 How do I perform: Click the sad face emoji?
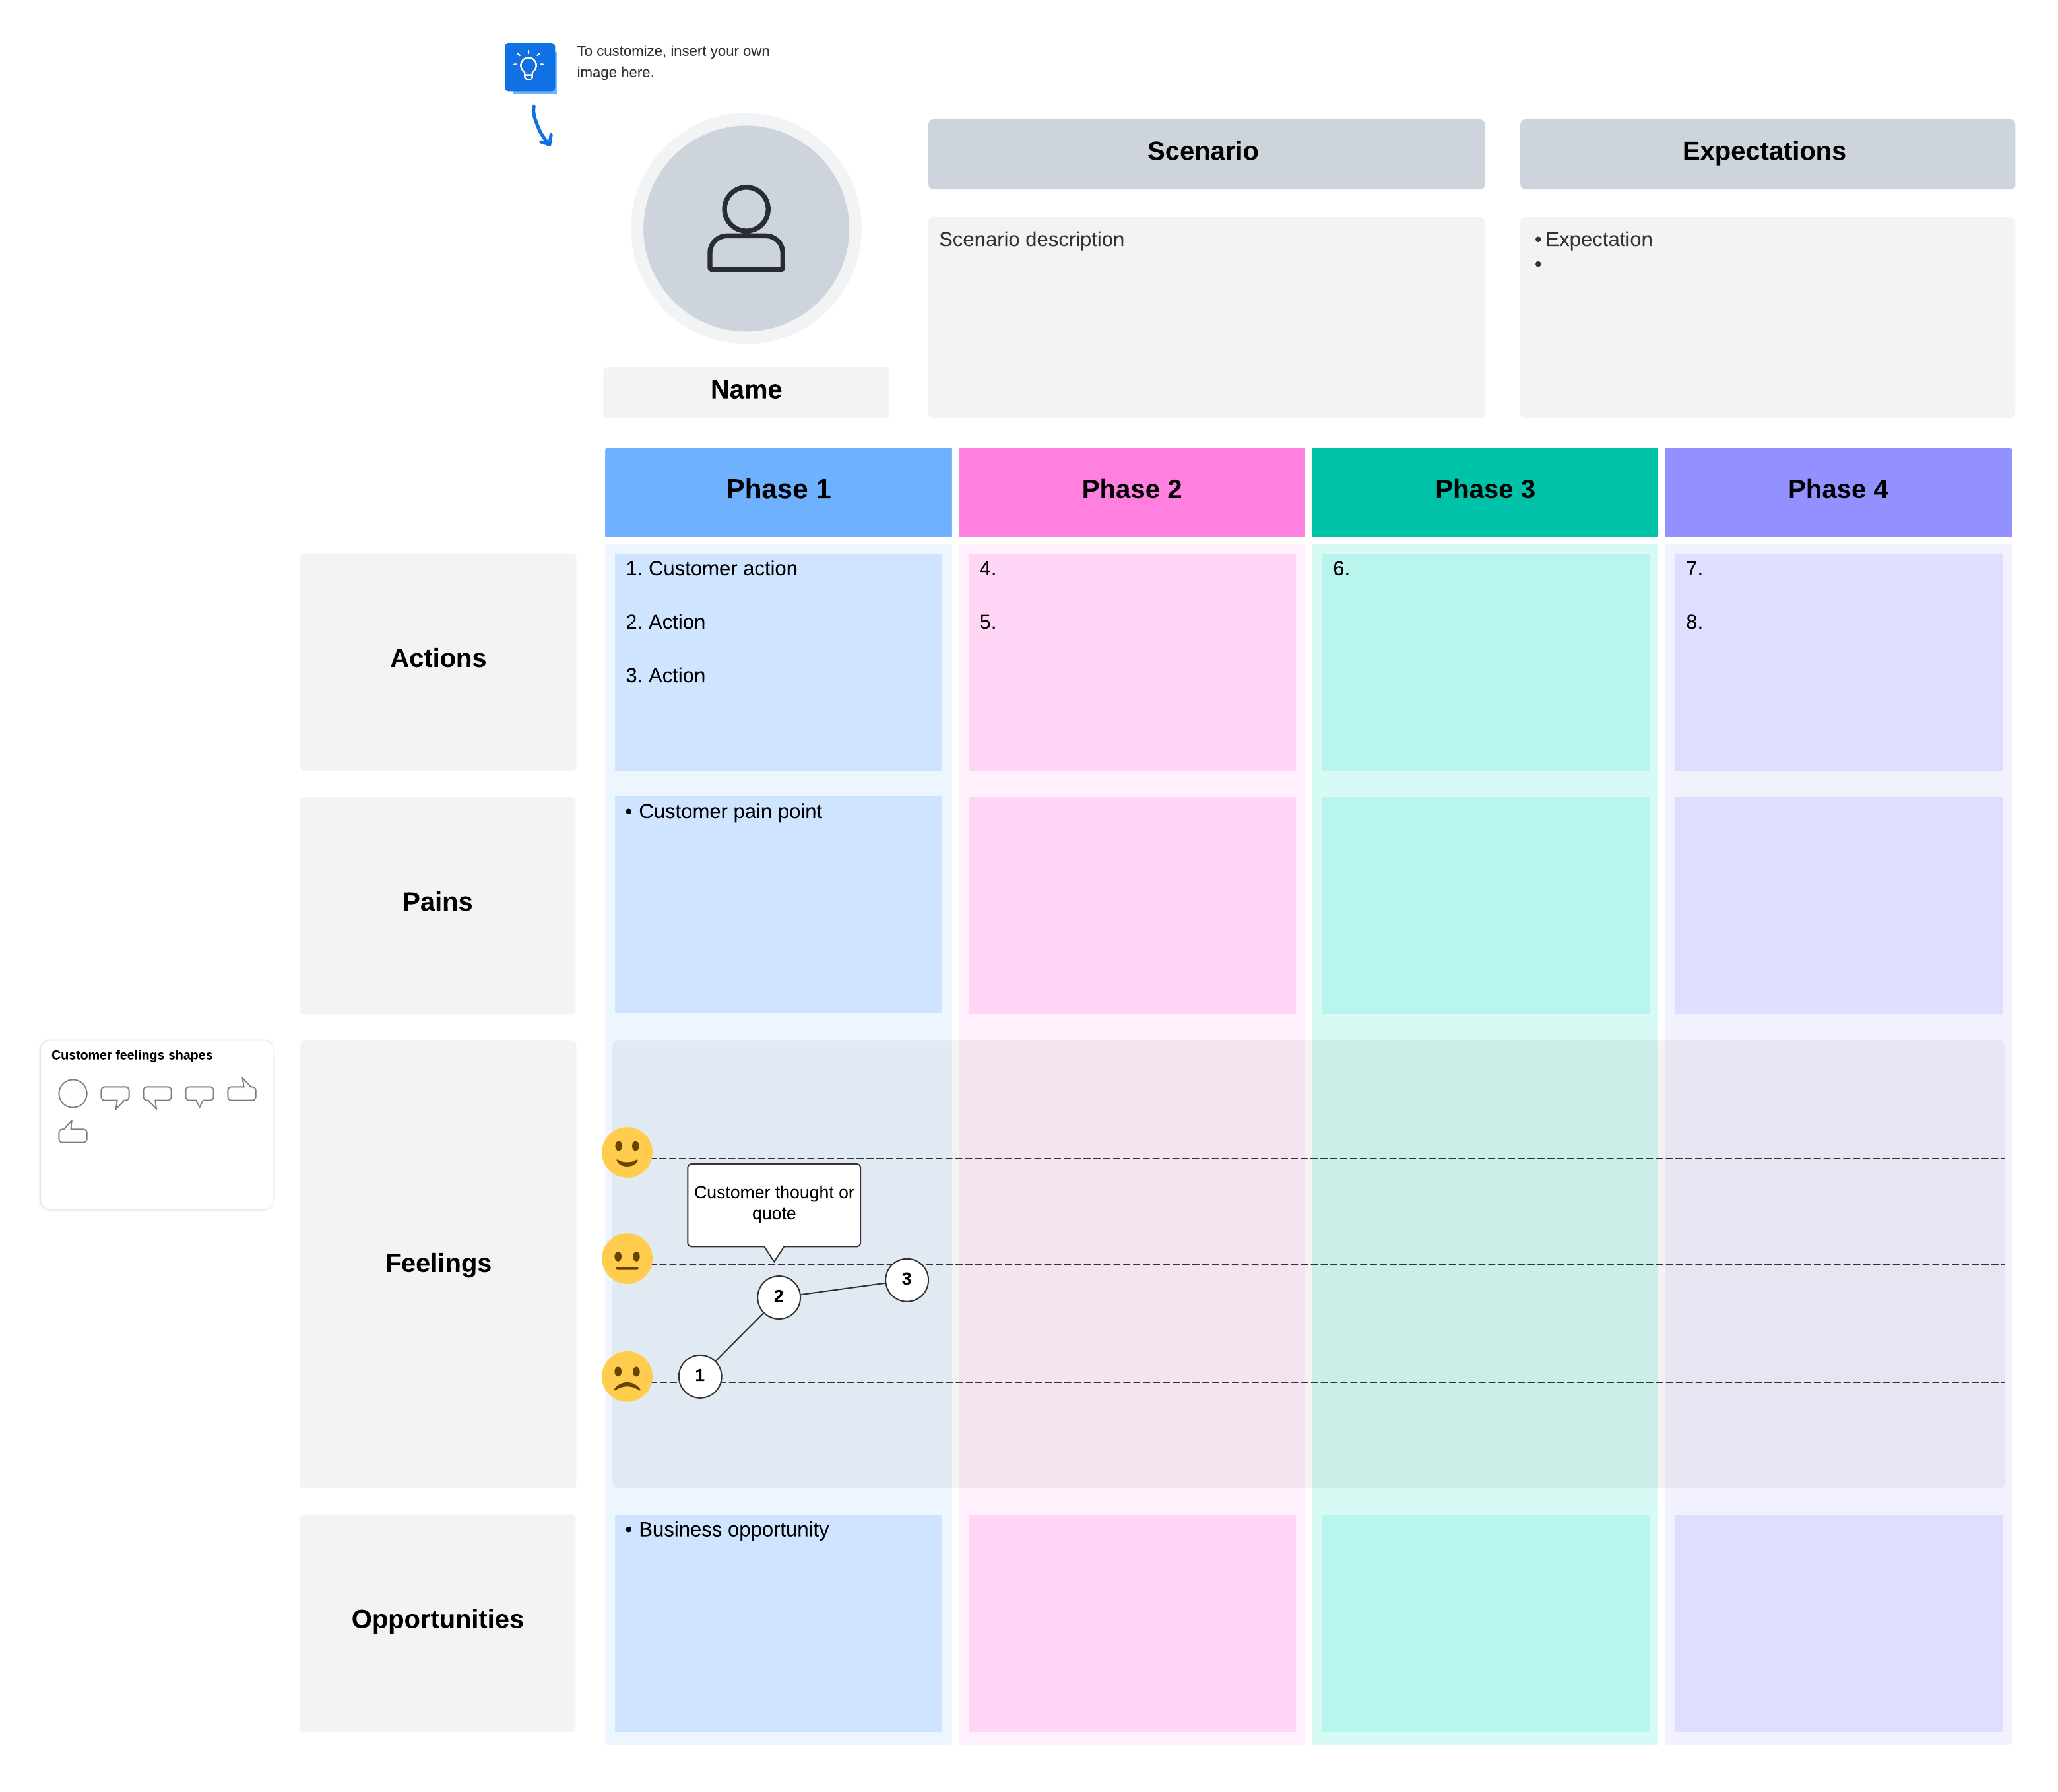click(x=627, y=1376)
